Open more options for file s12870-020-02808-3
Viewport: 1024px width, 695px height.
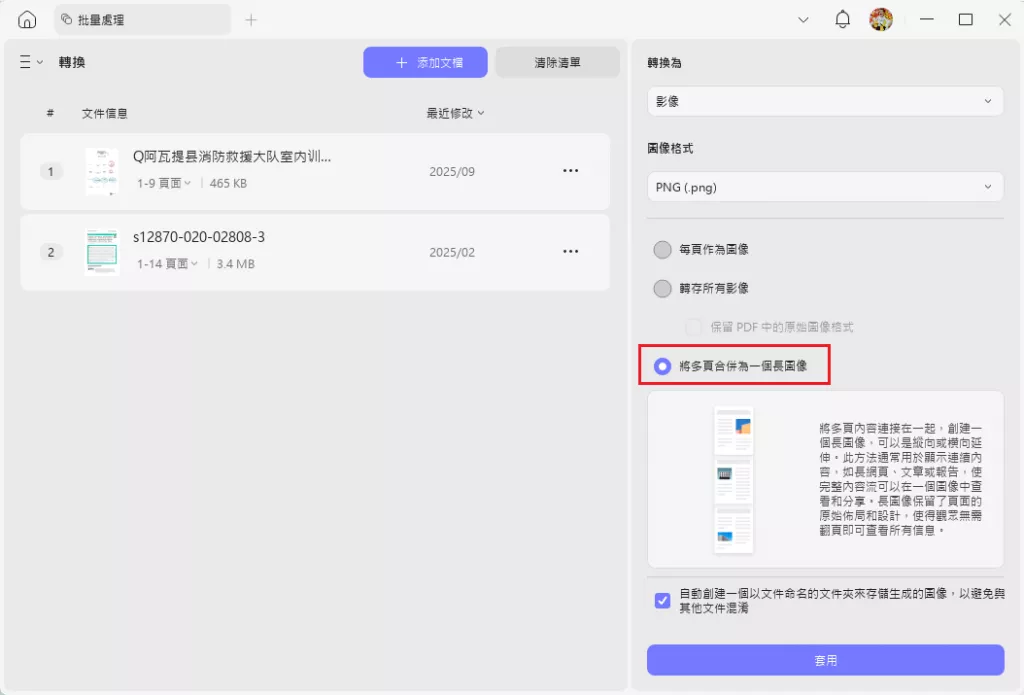click(571, 252)
